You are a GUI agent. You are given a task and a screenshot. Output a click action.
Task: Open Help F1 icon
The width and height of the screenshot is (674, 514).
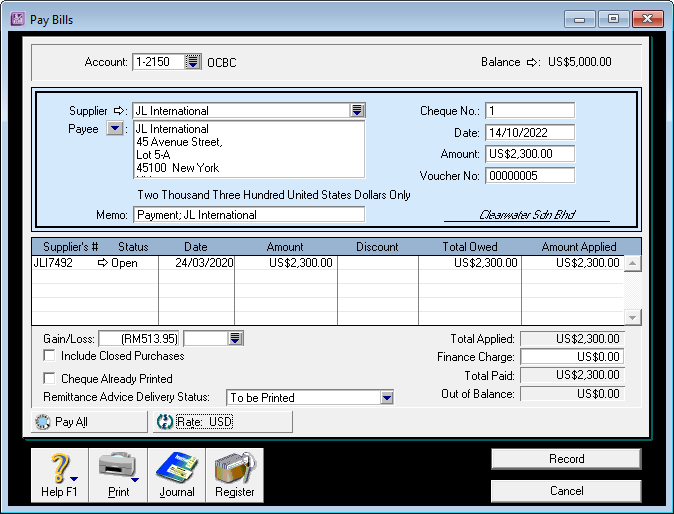[x=59, y=468]
